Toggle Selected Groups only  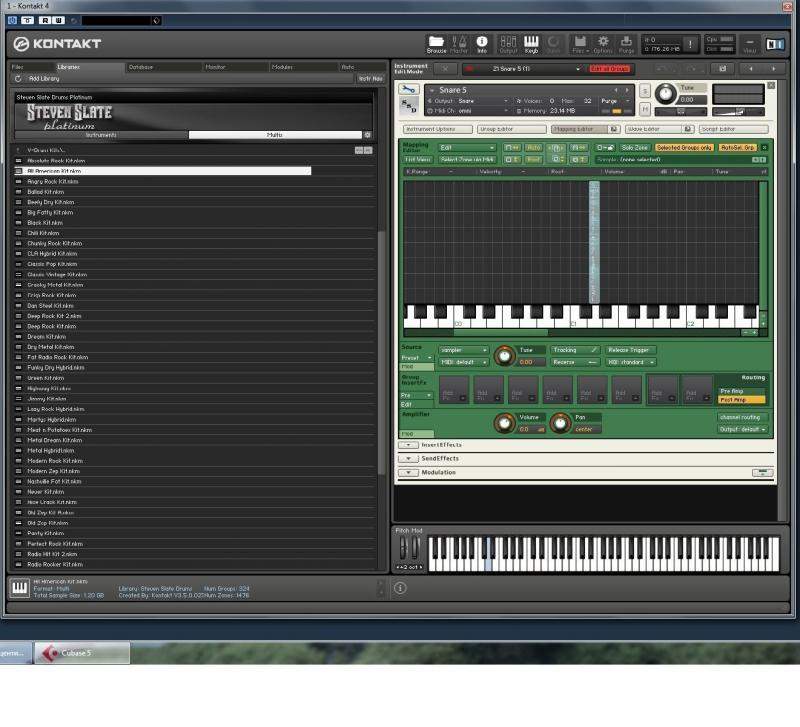pyautogui.click(x=684, y=147)
